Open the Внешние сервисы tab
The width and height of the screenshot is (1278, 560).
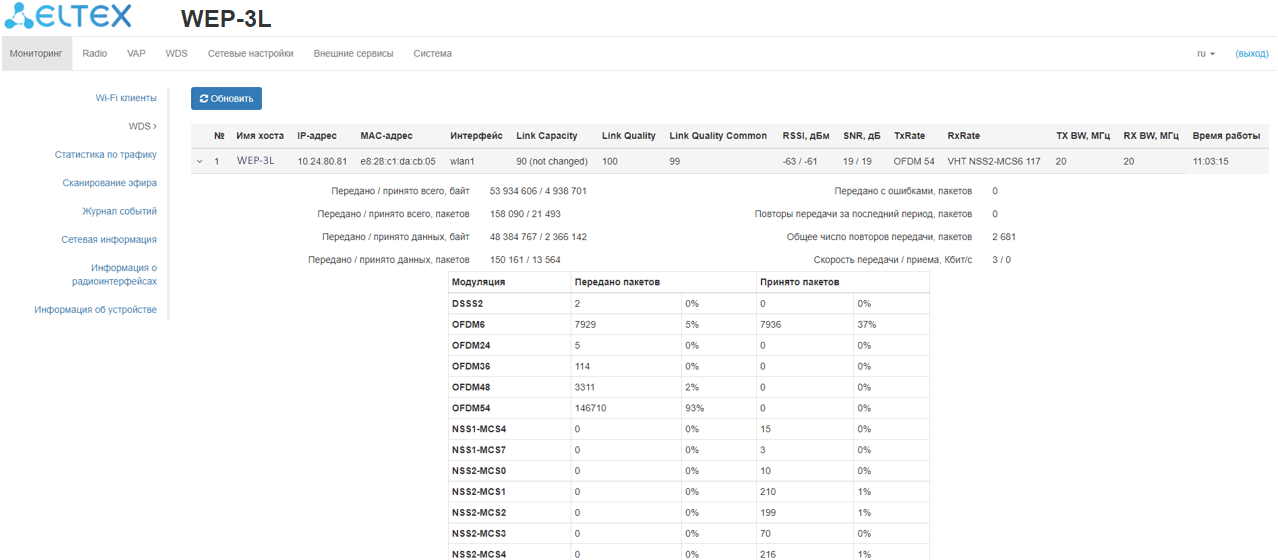point(353,54)
